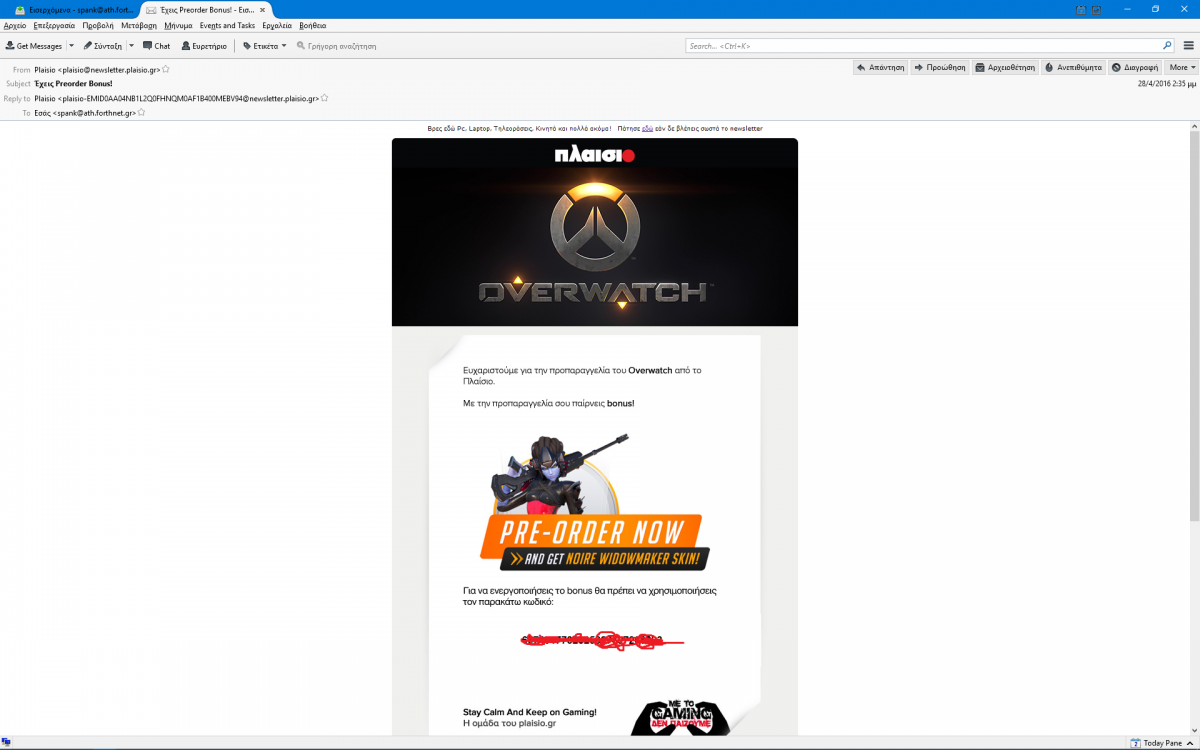
Task: Open the Εργαλεία menu
Action: (x=277, y=25)
